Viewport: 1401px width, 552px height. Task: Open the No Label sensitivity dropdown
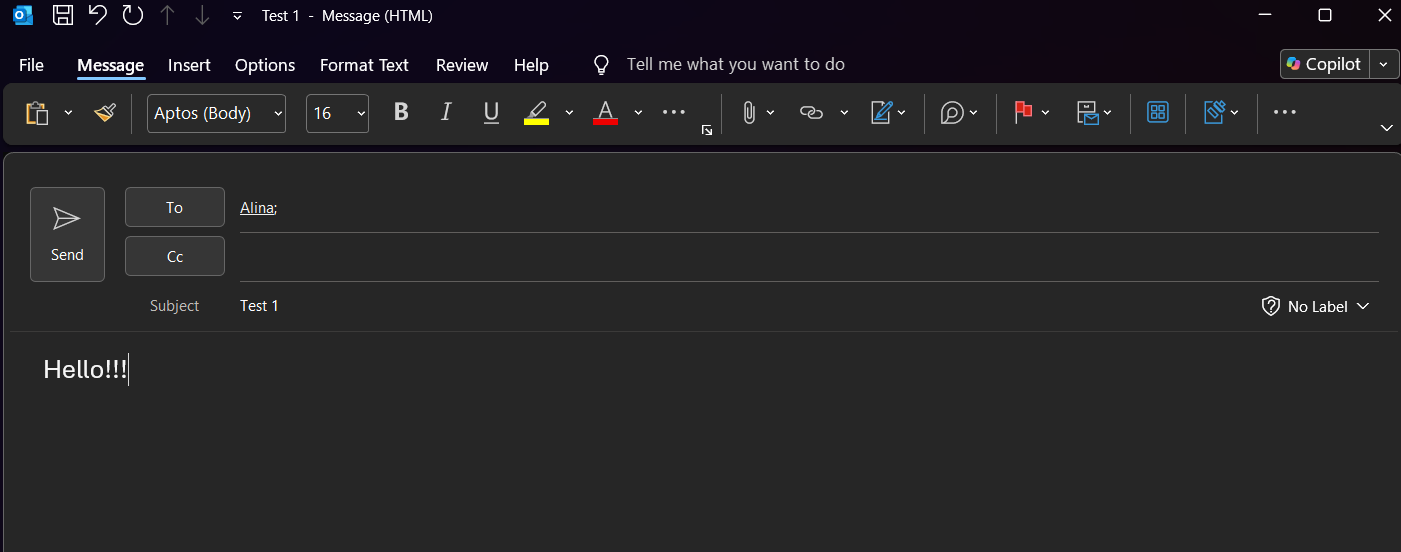pos(1316,306)
